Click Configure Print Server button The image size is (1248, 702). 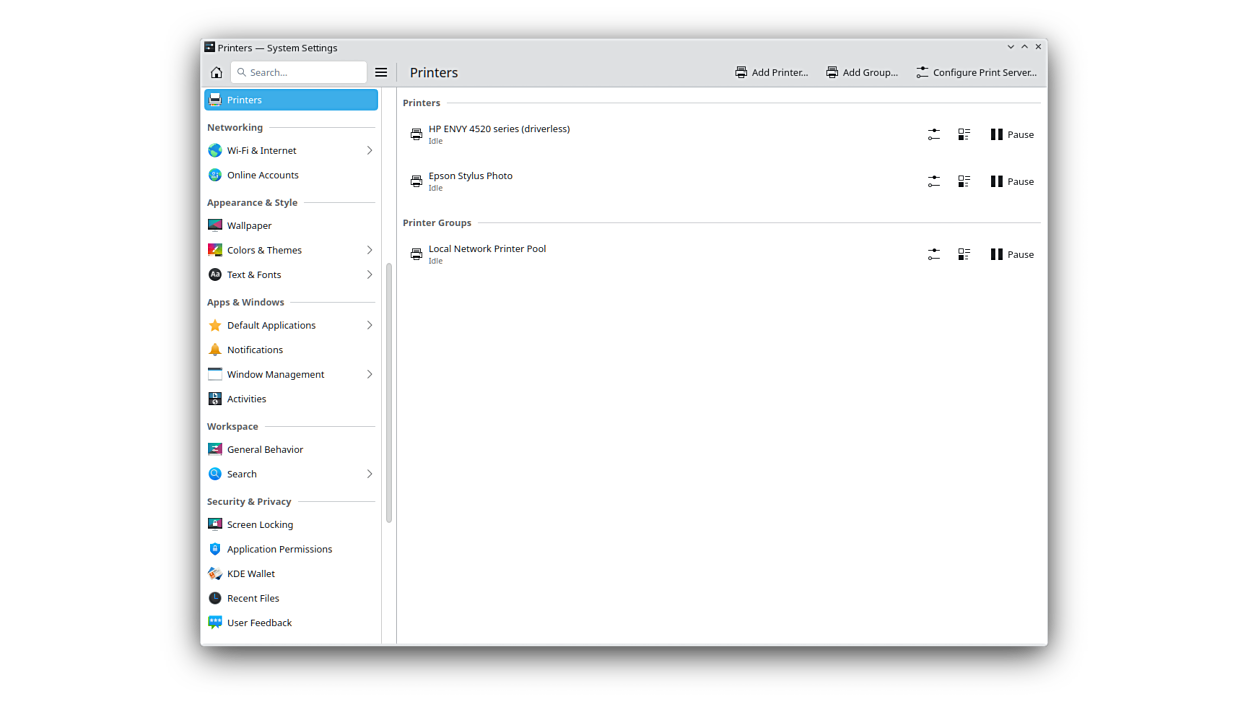[x=976, y=72]
